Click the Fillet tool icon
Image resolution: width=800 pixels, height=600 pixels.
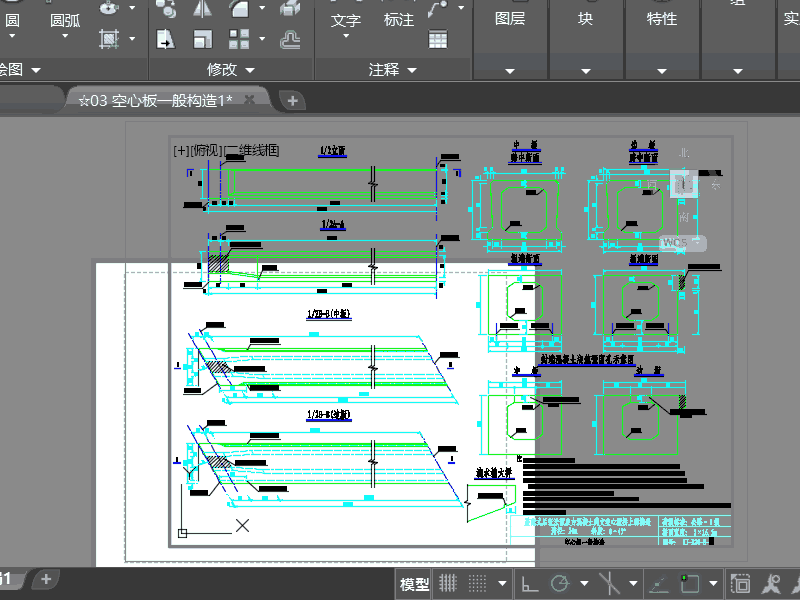(x=240, y=9)
